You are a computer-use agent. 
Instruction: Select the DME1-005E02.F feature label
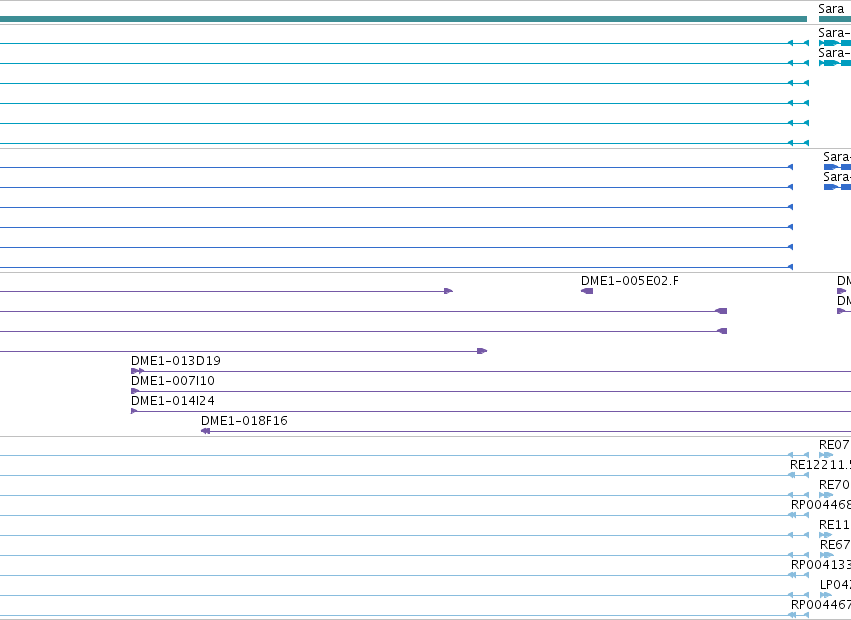click(x=630, y=281)
